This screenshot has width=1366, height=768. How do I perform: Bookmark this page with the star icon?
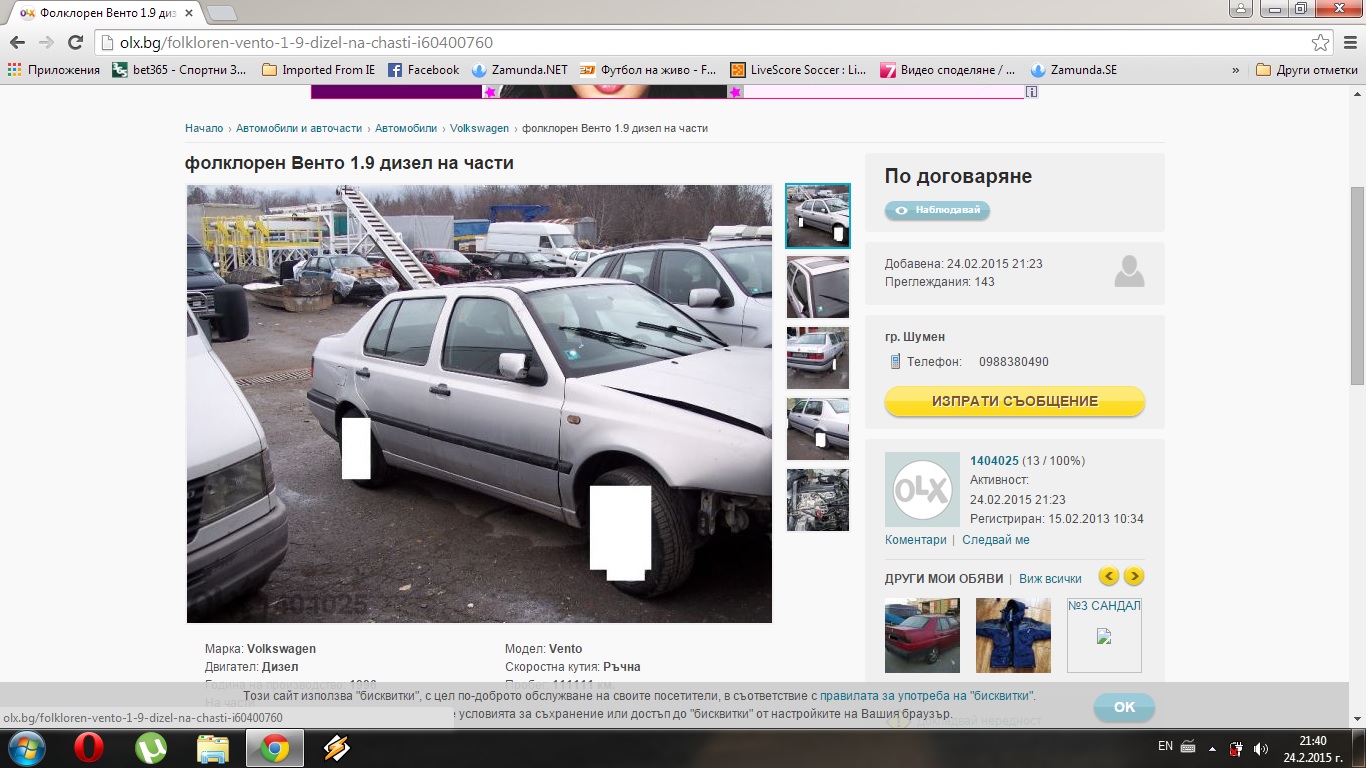(1321, 43)
